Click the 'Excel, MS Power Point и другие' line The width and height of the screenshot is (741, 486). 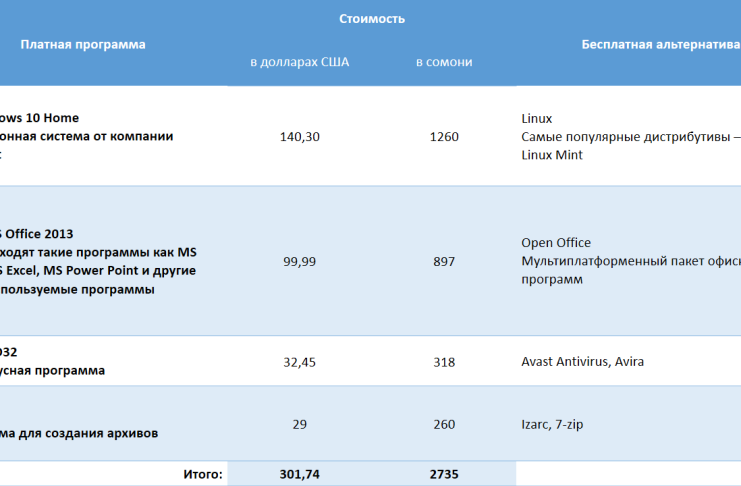coord(101,270)
